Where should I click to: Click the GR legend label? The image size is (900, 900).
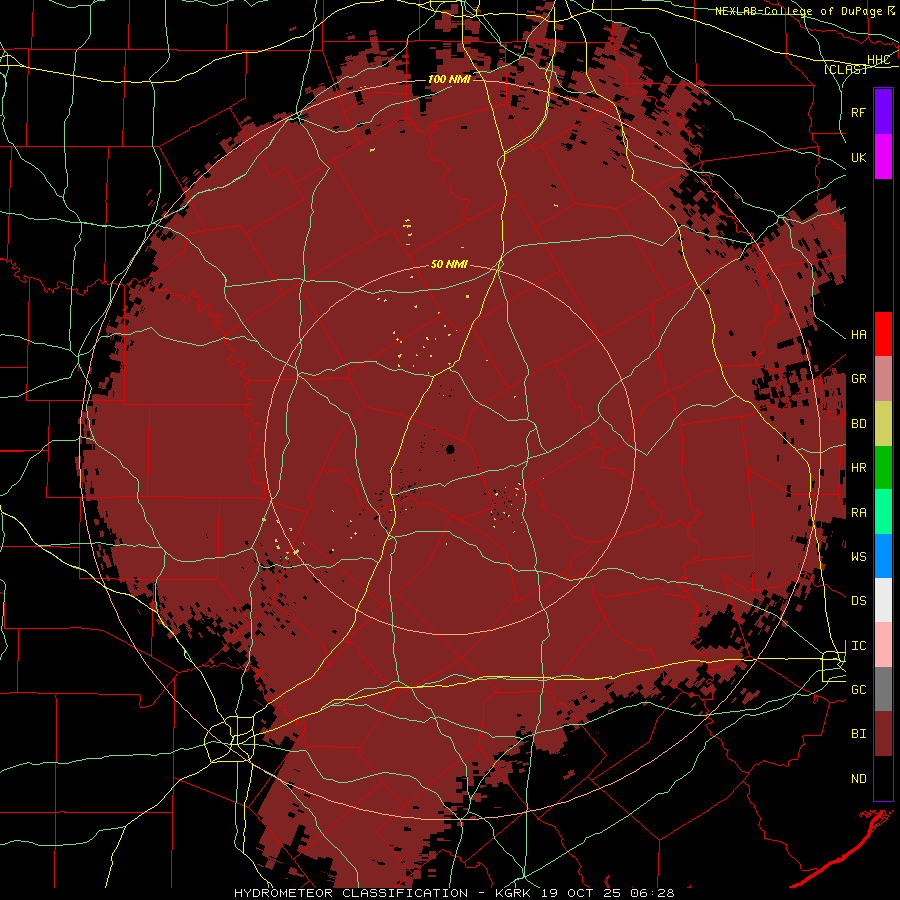click(x=858, y=379)
